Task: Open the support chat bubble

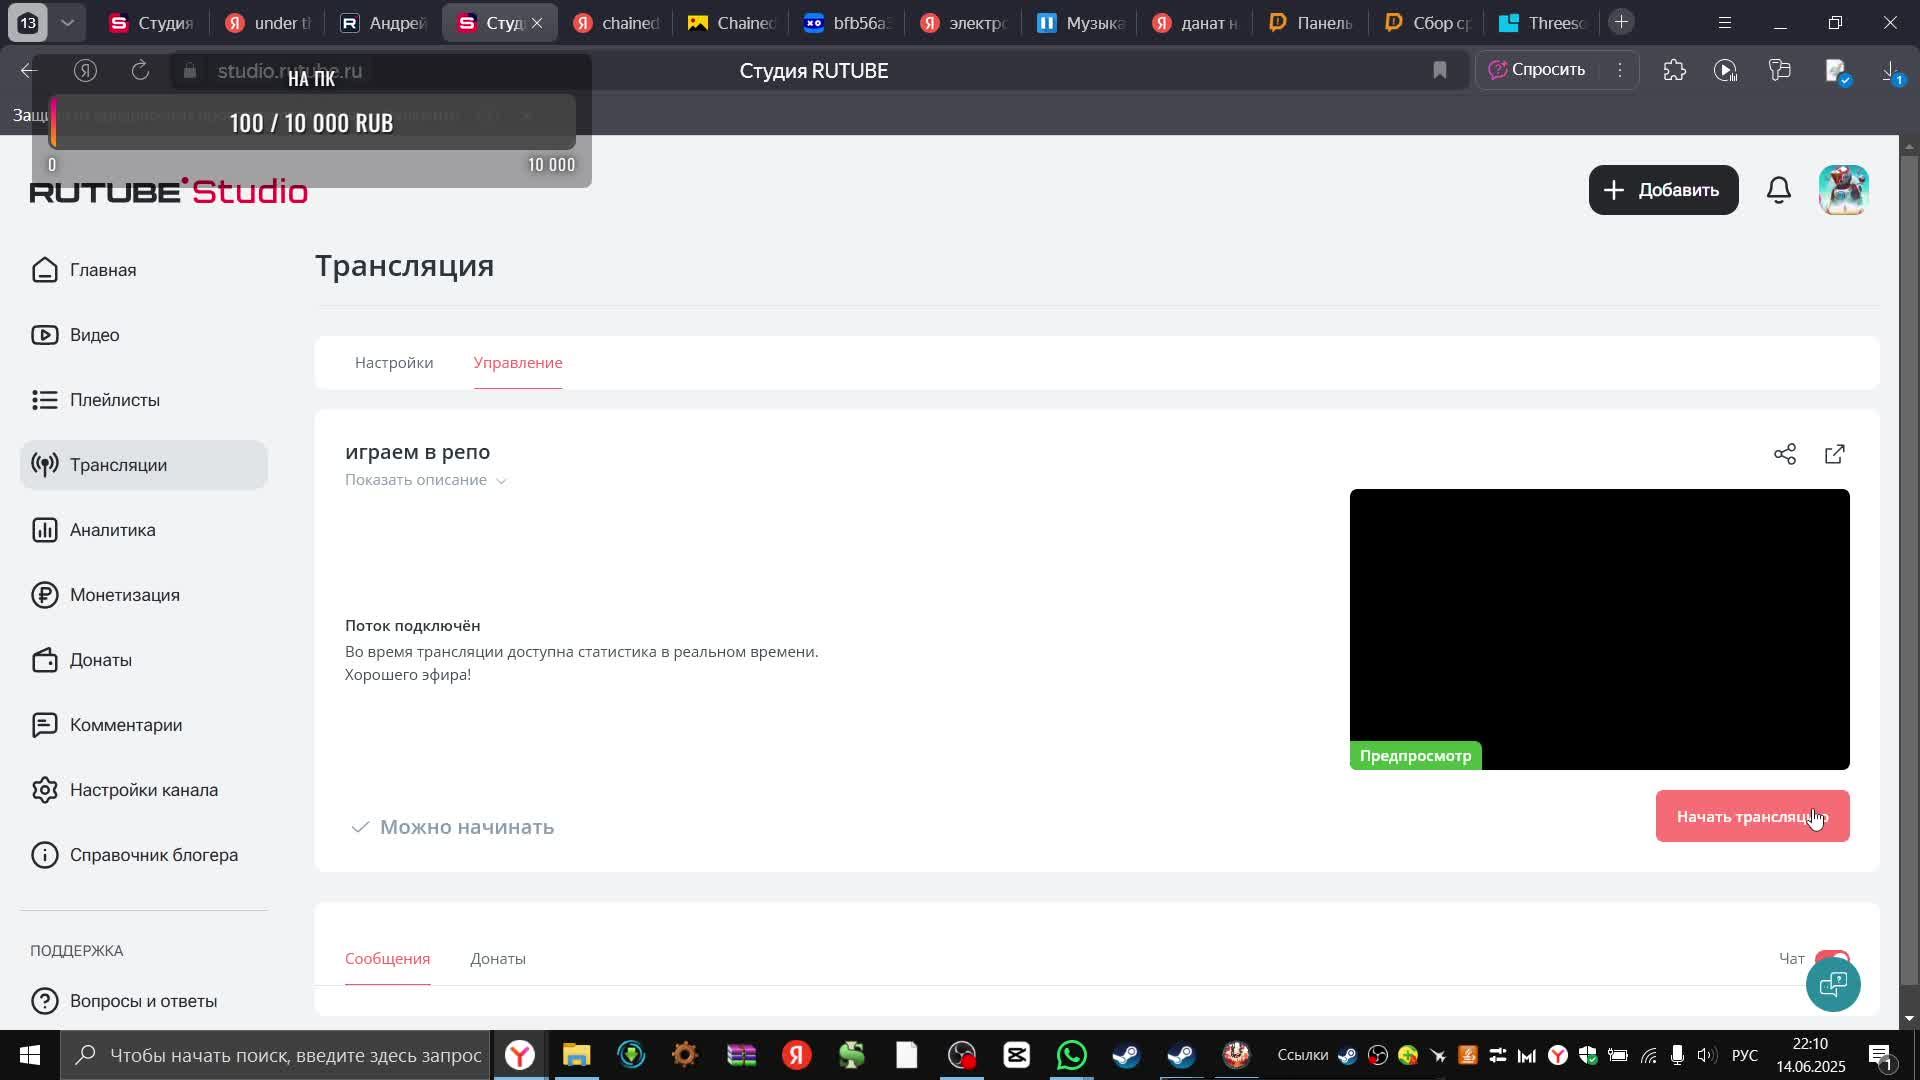Action: [1833, 985]
